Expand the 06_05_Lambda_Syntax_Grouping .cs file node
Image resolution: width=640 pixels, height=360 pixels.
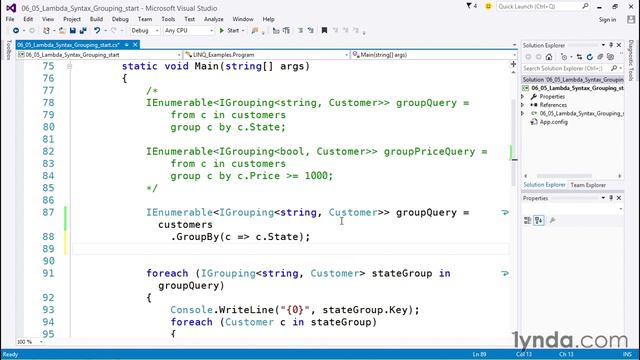point(523,113)
